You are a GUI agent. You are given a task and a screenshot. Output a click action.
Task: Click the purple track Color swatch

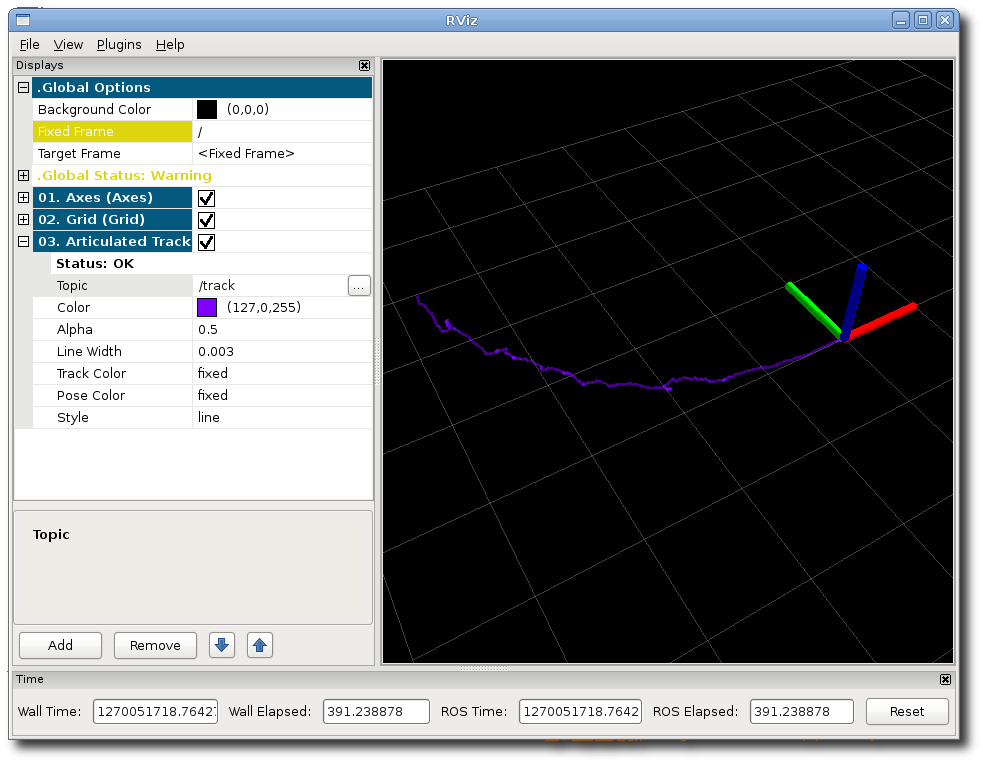(207, 308)
